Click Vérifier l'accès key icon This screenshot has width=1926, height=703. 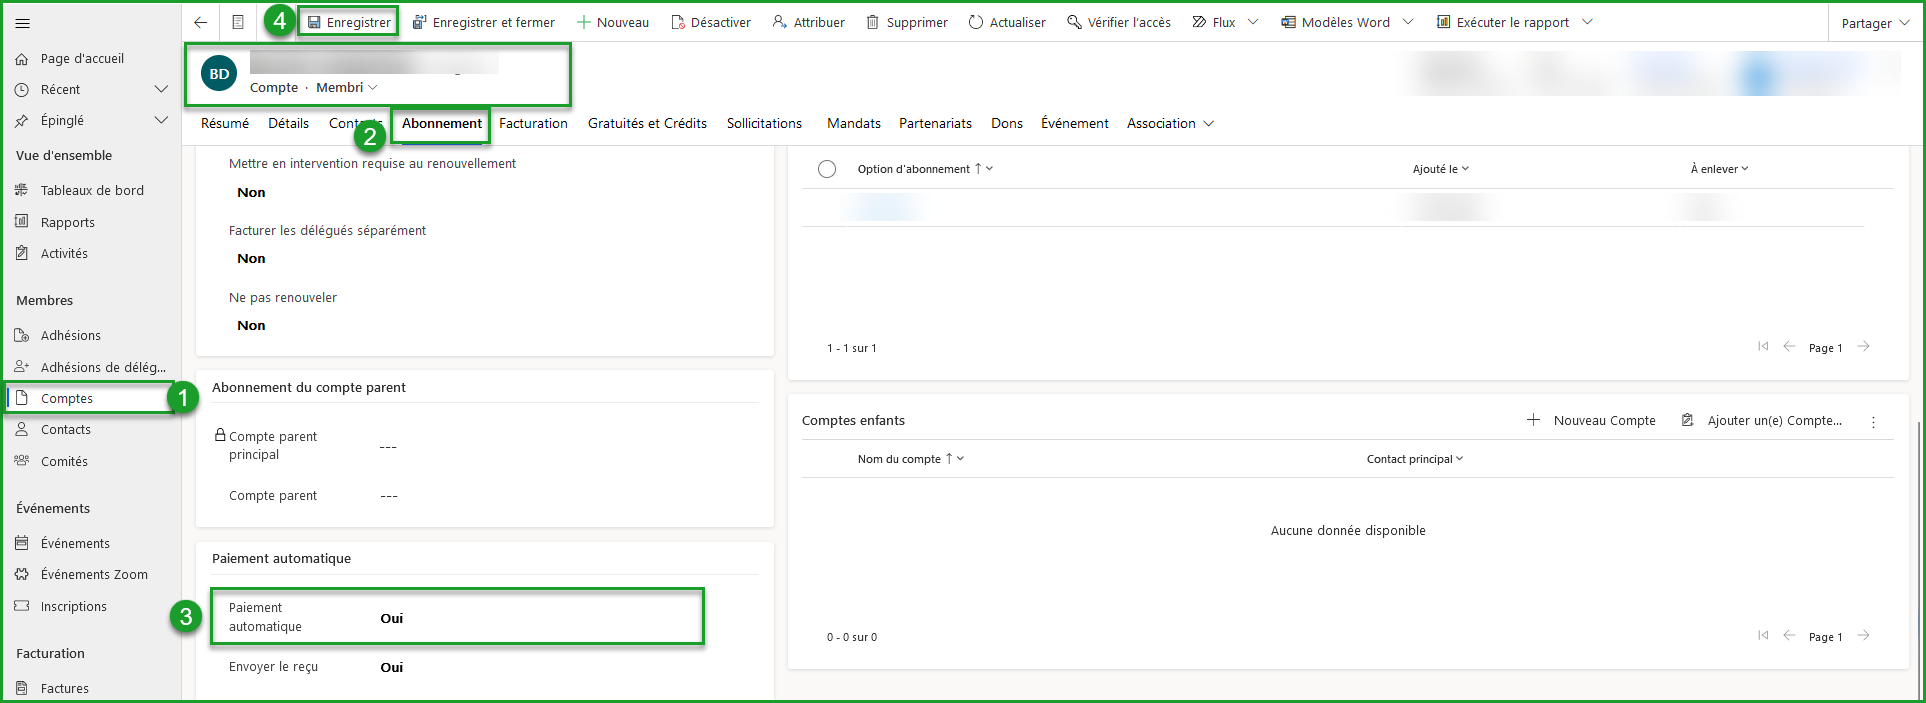point(1074,22)
